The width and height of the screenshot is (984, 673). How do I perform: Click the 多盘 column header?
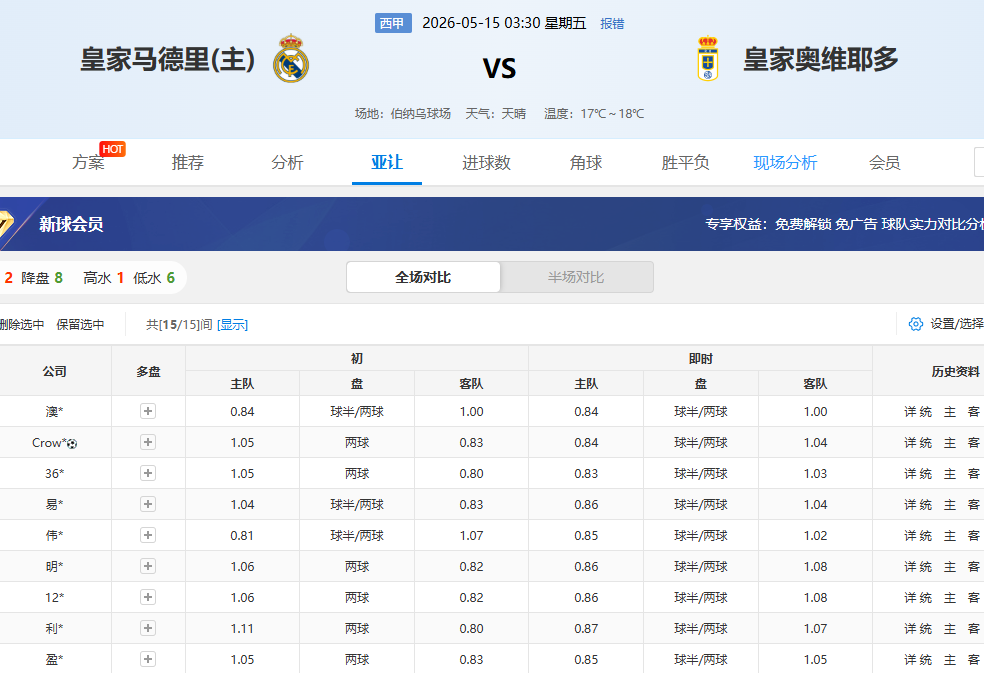148,371
